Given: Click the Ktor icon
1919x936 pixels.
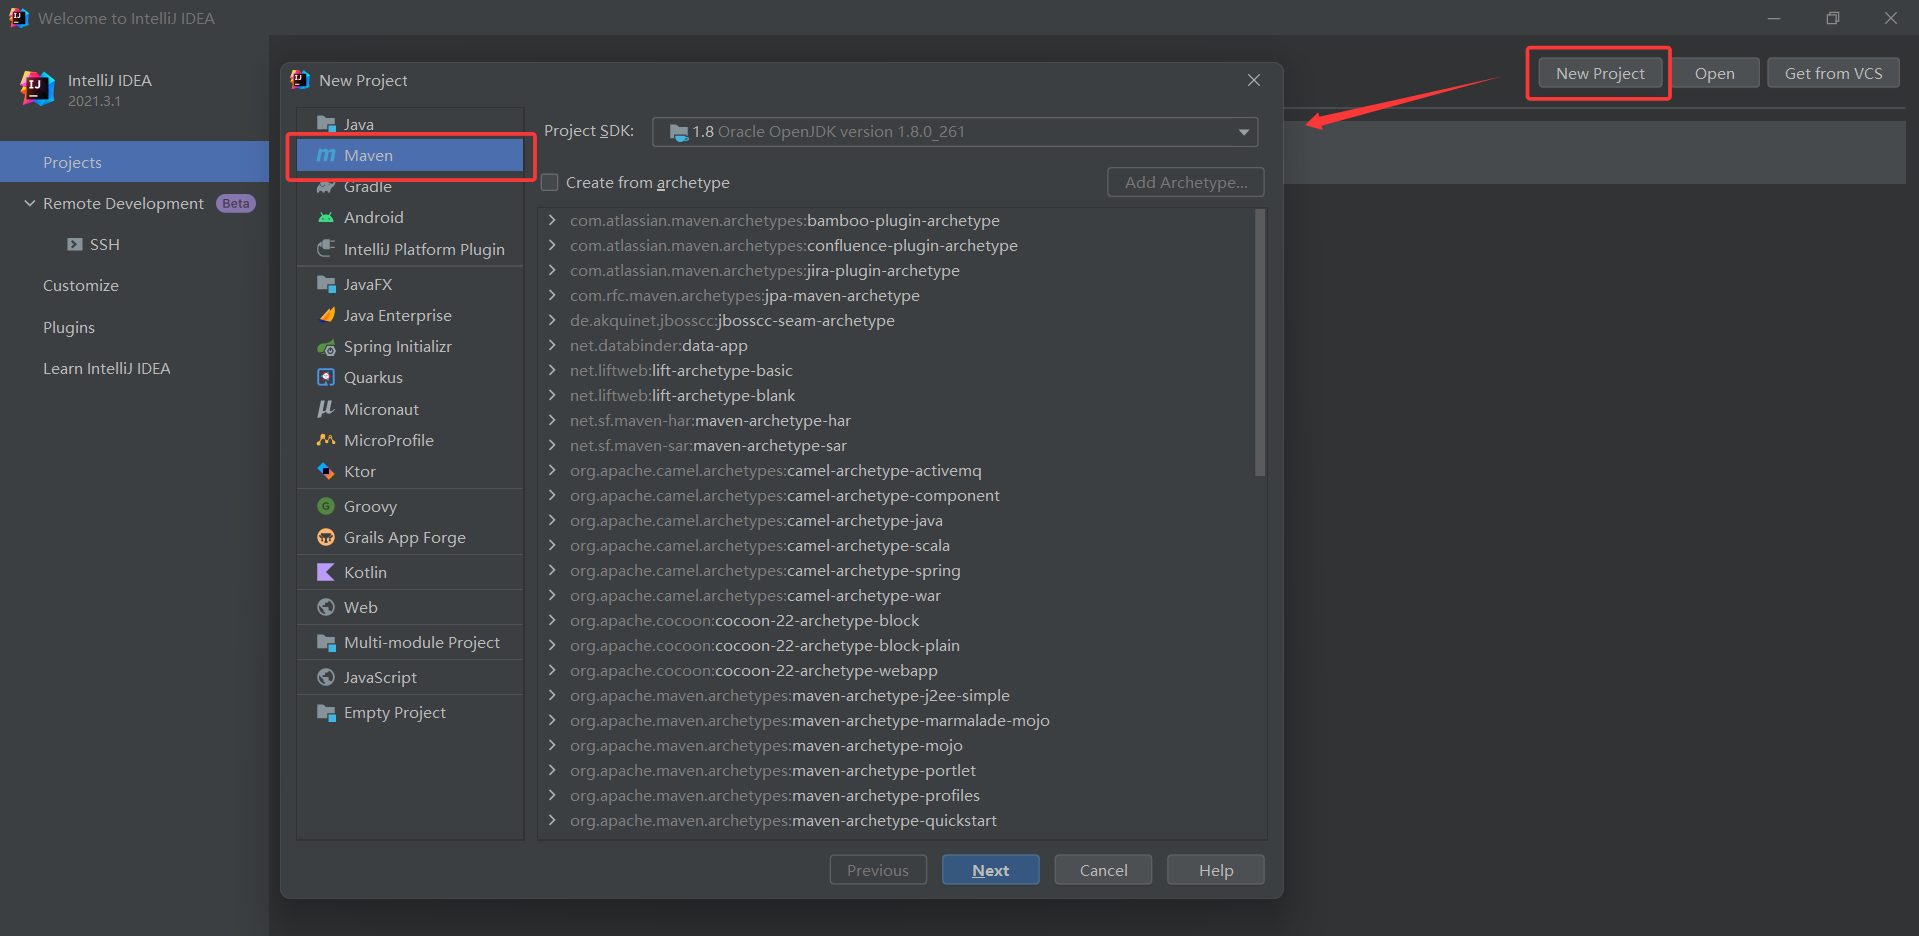Looking at the screenshot, I should (x=326, y=471).
